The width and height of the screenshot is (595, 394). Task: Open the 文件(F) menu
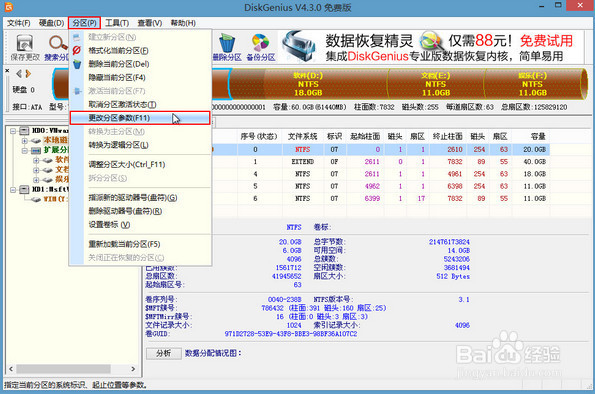point(19,23)
